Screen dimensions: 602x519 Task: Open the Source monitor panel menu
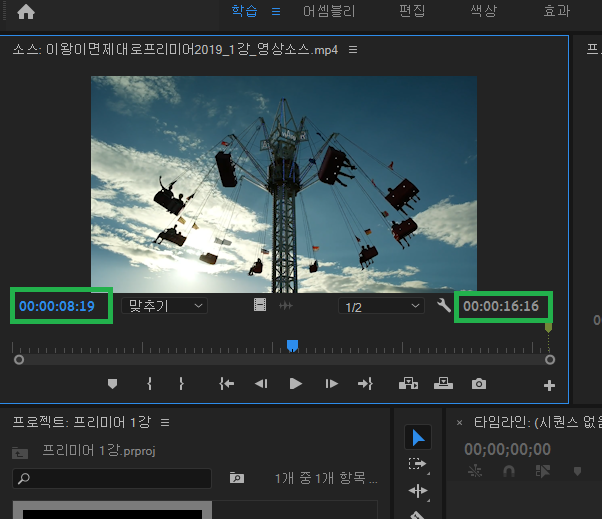tap(353, 50)
